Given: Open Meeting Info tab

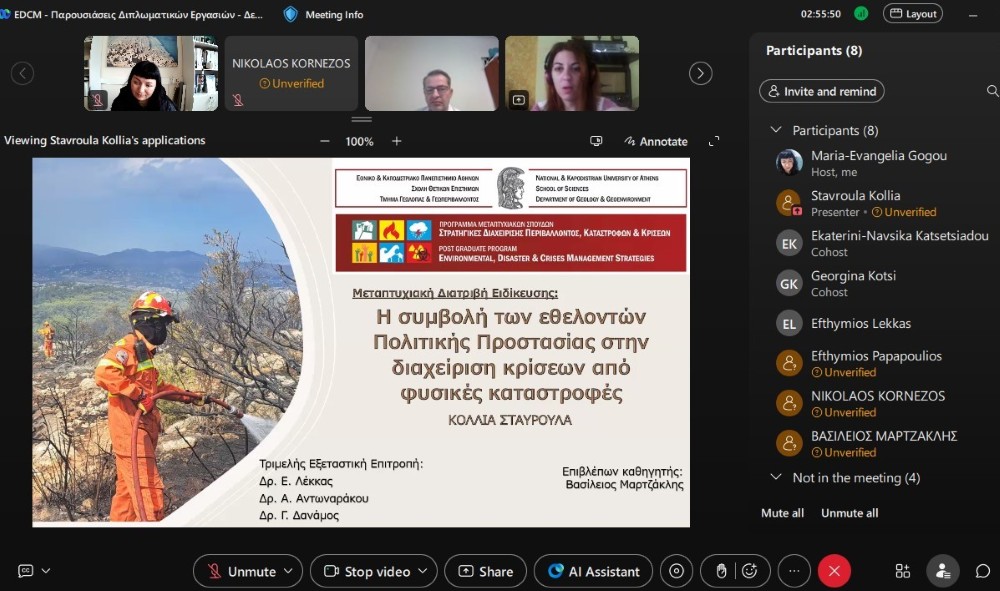Looking at the screenshot, I should [x=324, y=14].
